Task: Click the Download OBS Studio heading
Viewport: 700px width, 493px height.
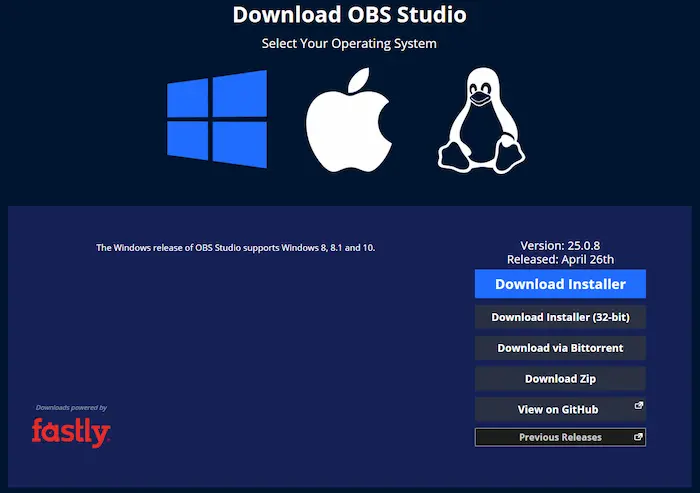Action: click(350, 14)
